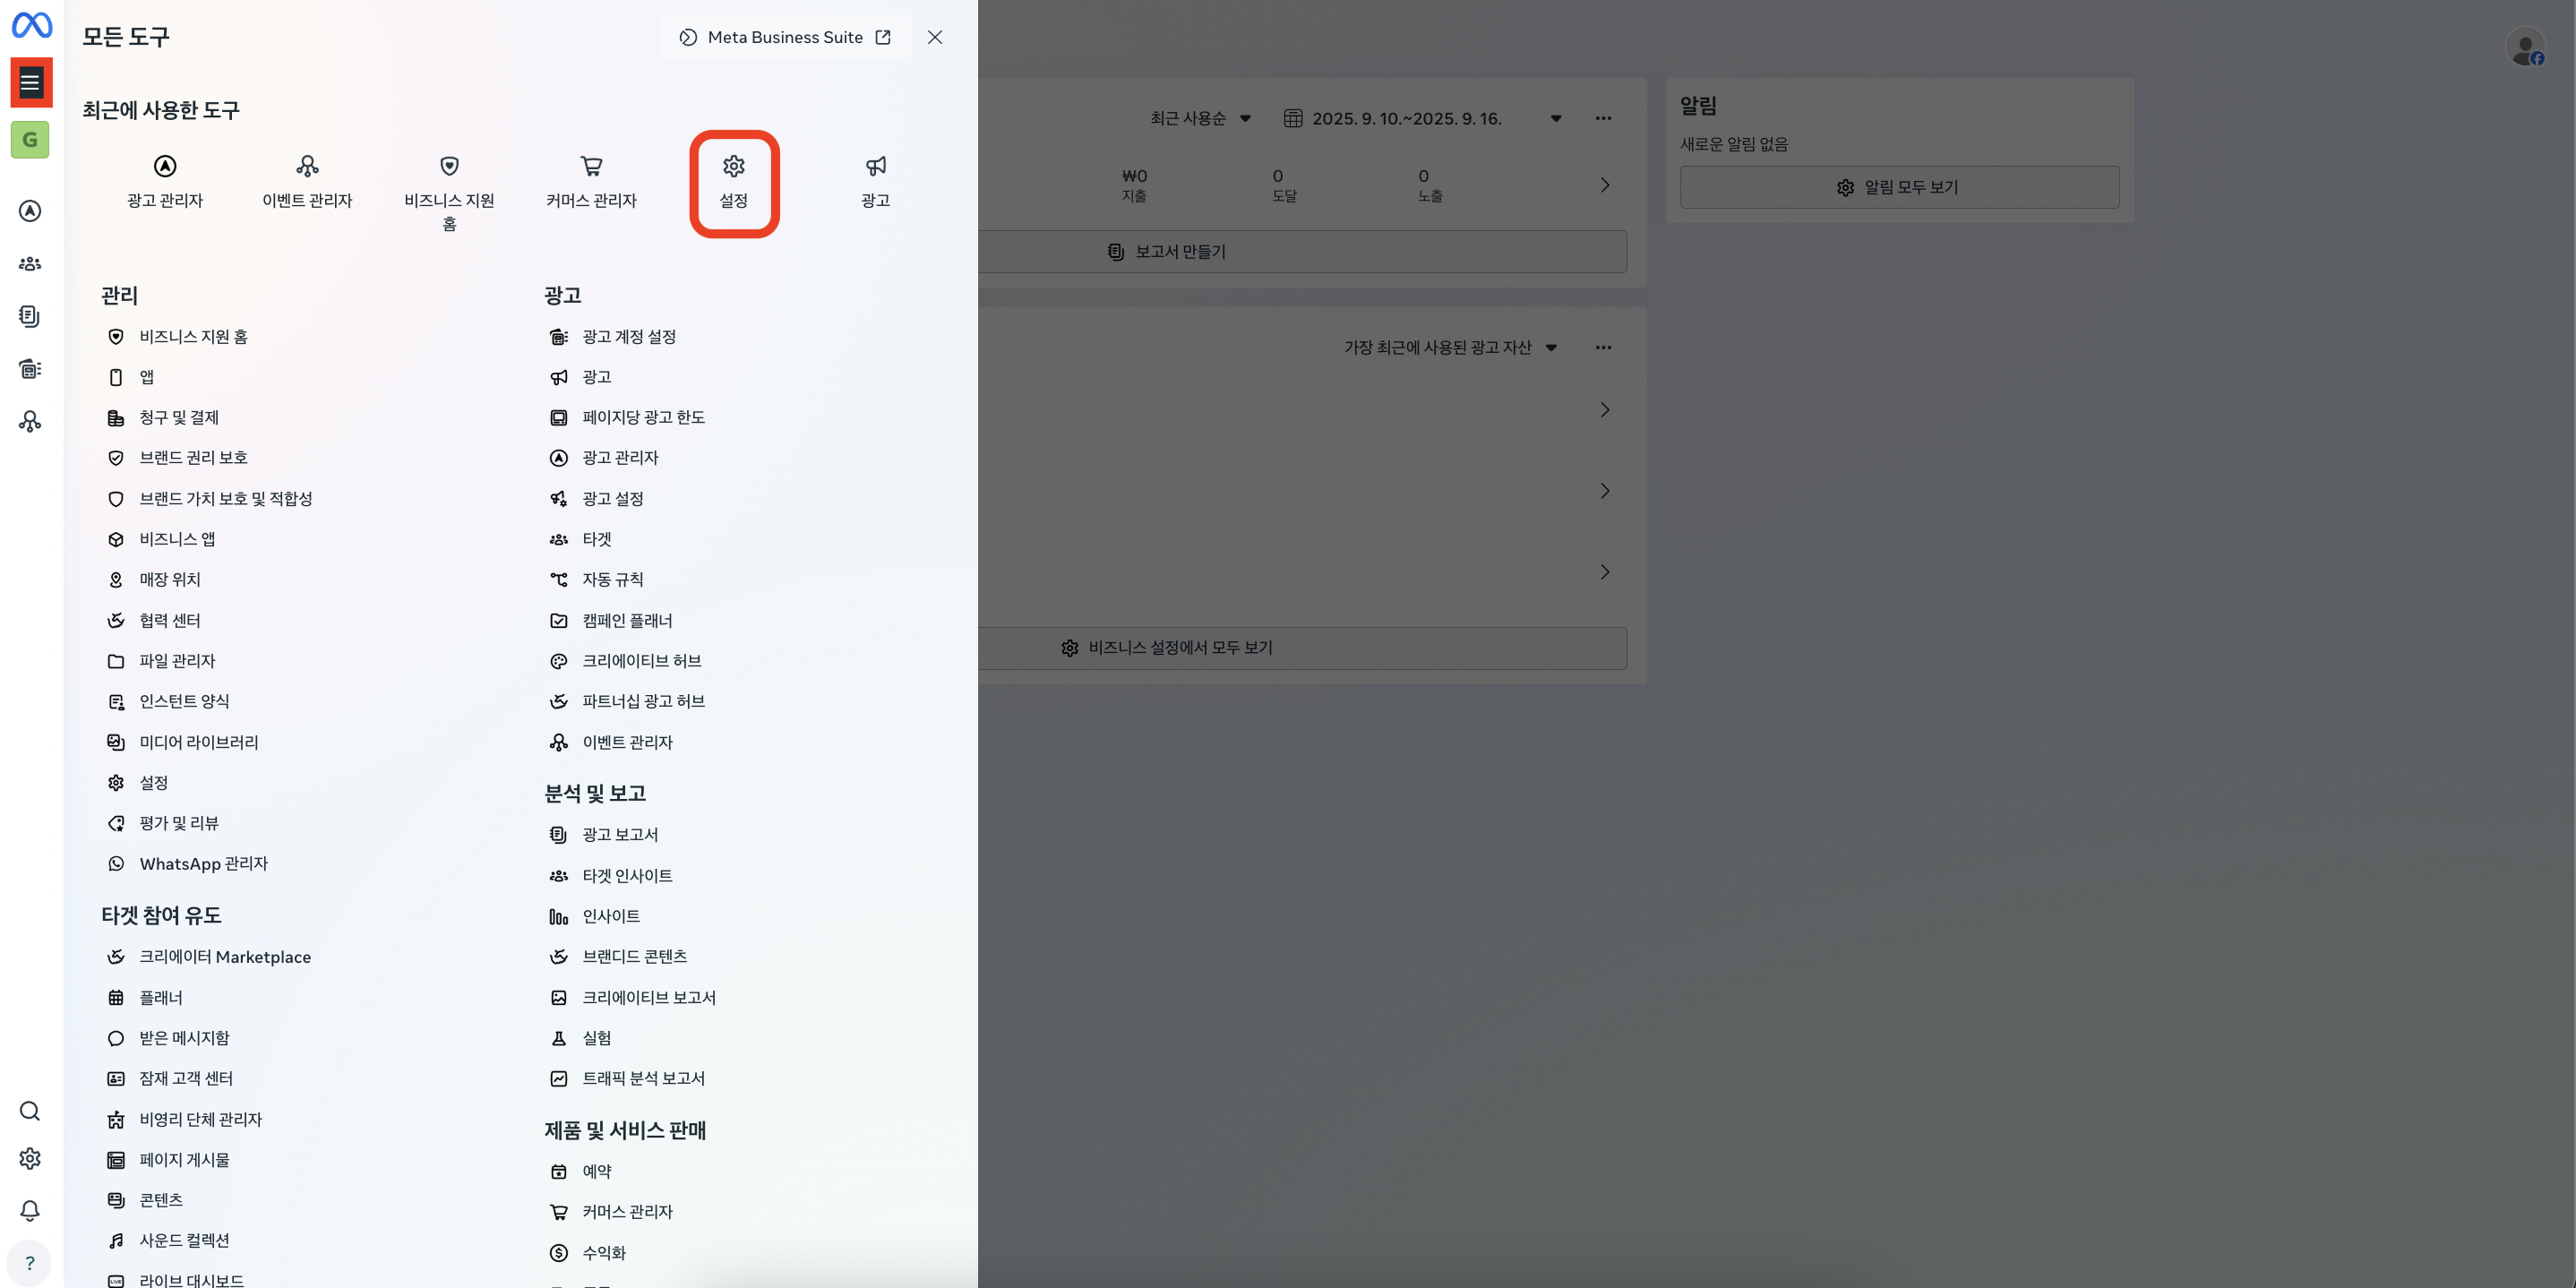Expand the 최근 사용순 sort dropdown
2576x1288 pixels.
[x=1200, y=118]
